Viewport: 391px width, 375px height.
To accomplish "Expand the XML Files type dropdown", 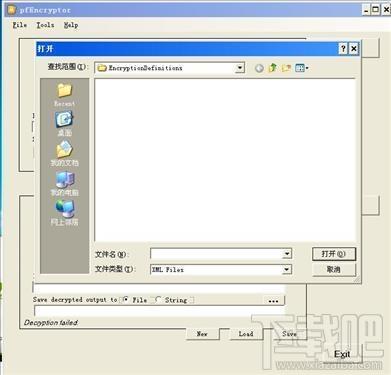I will (x=287, y=269).
